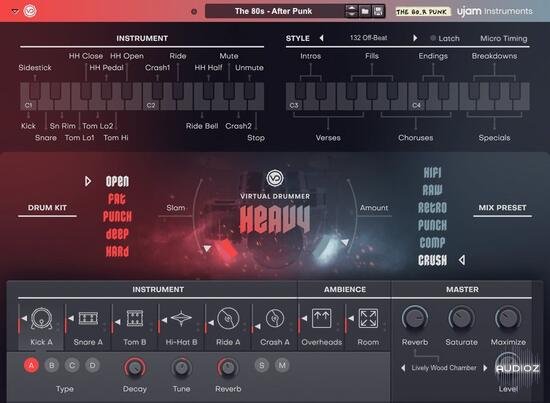Select kick type C
This screenshot has height=403, width=550.
click(72, 365)
